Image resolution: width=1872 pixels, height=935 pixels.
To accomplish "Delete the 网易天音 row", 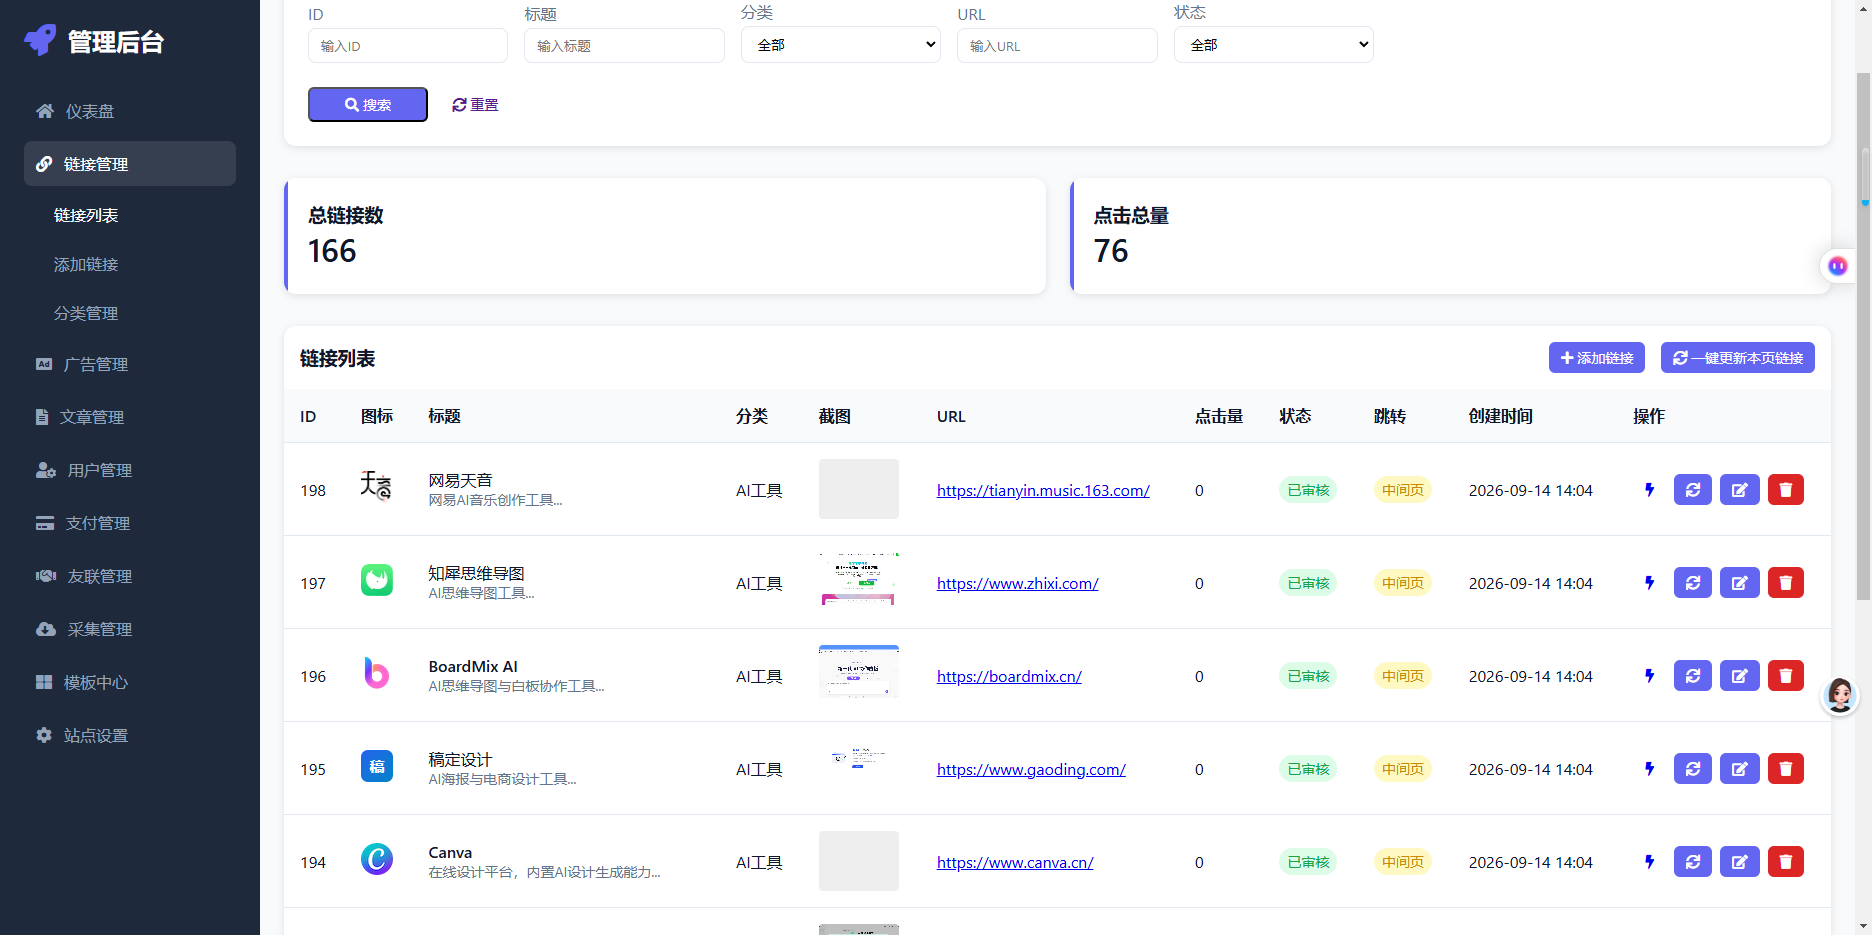I will coord(1786,490).
